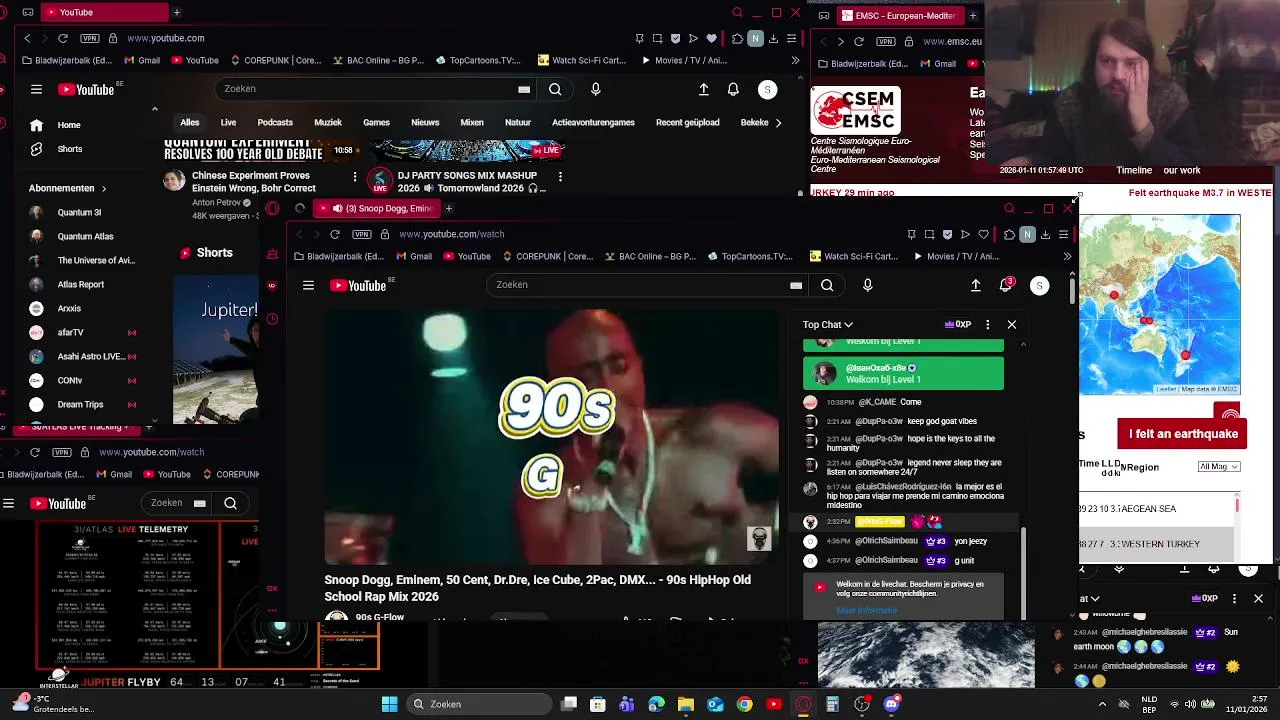Show hidden system tray icons
The image size is (1280, 720).
click(1102, 704)
